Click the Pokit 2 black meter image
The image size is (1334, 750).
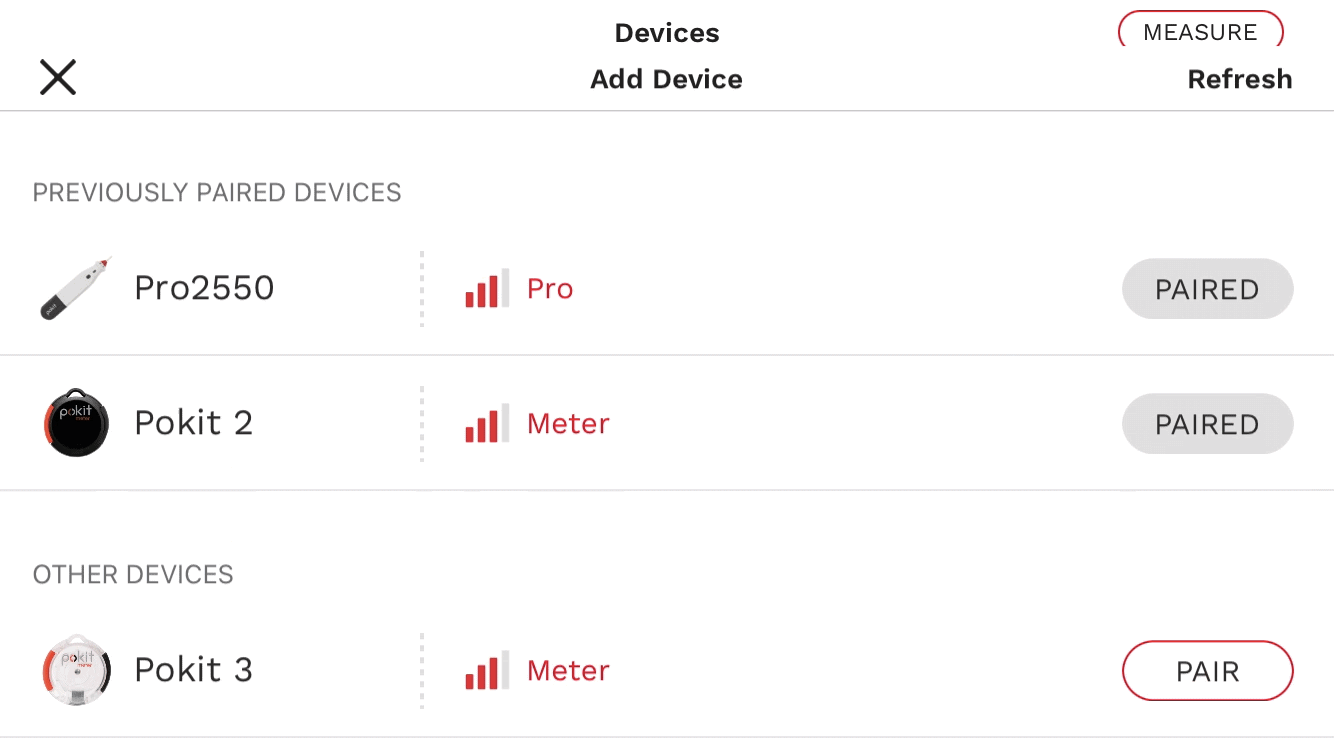[x=76, y=423]
